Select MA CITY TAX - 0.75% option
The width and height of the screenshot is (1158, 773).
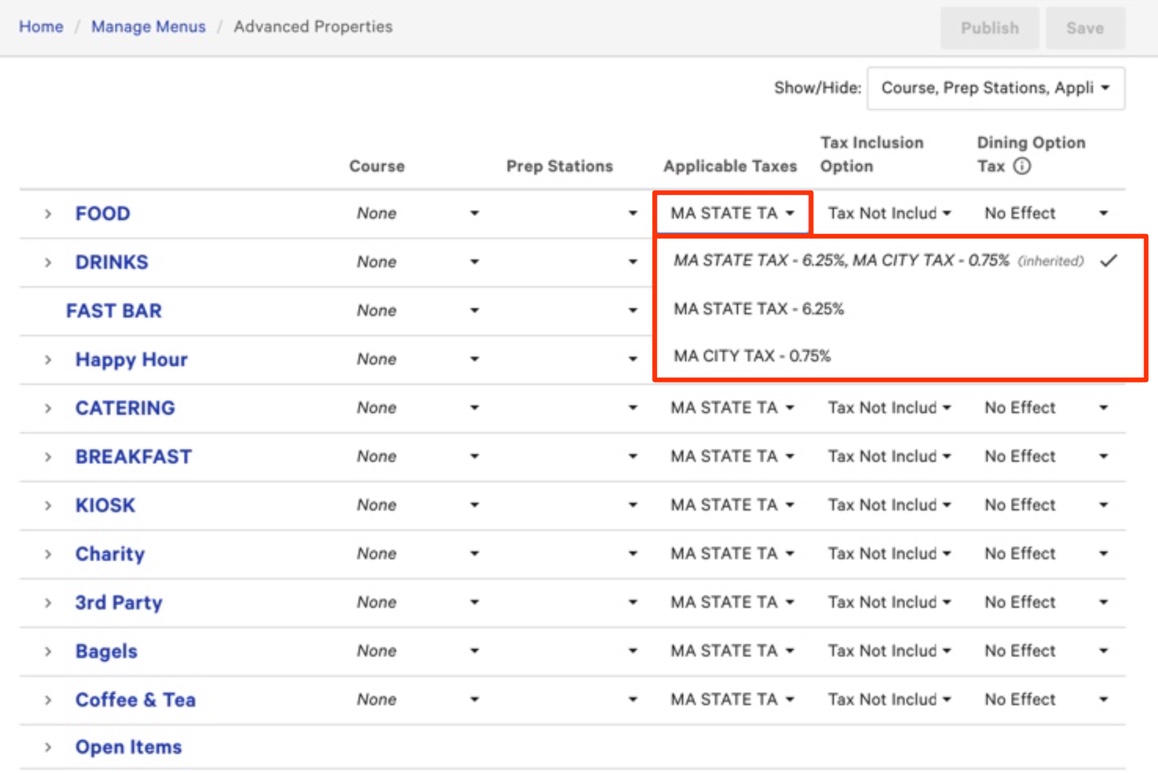pyautogui.click(x=752, y=355)
